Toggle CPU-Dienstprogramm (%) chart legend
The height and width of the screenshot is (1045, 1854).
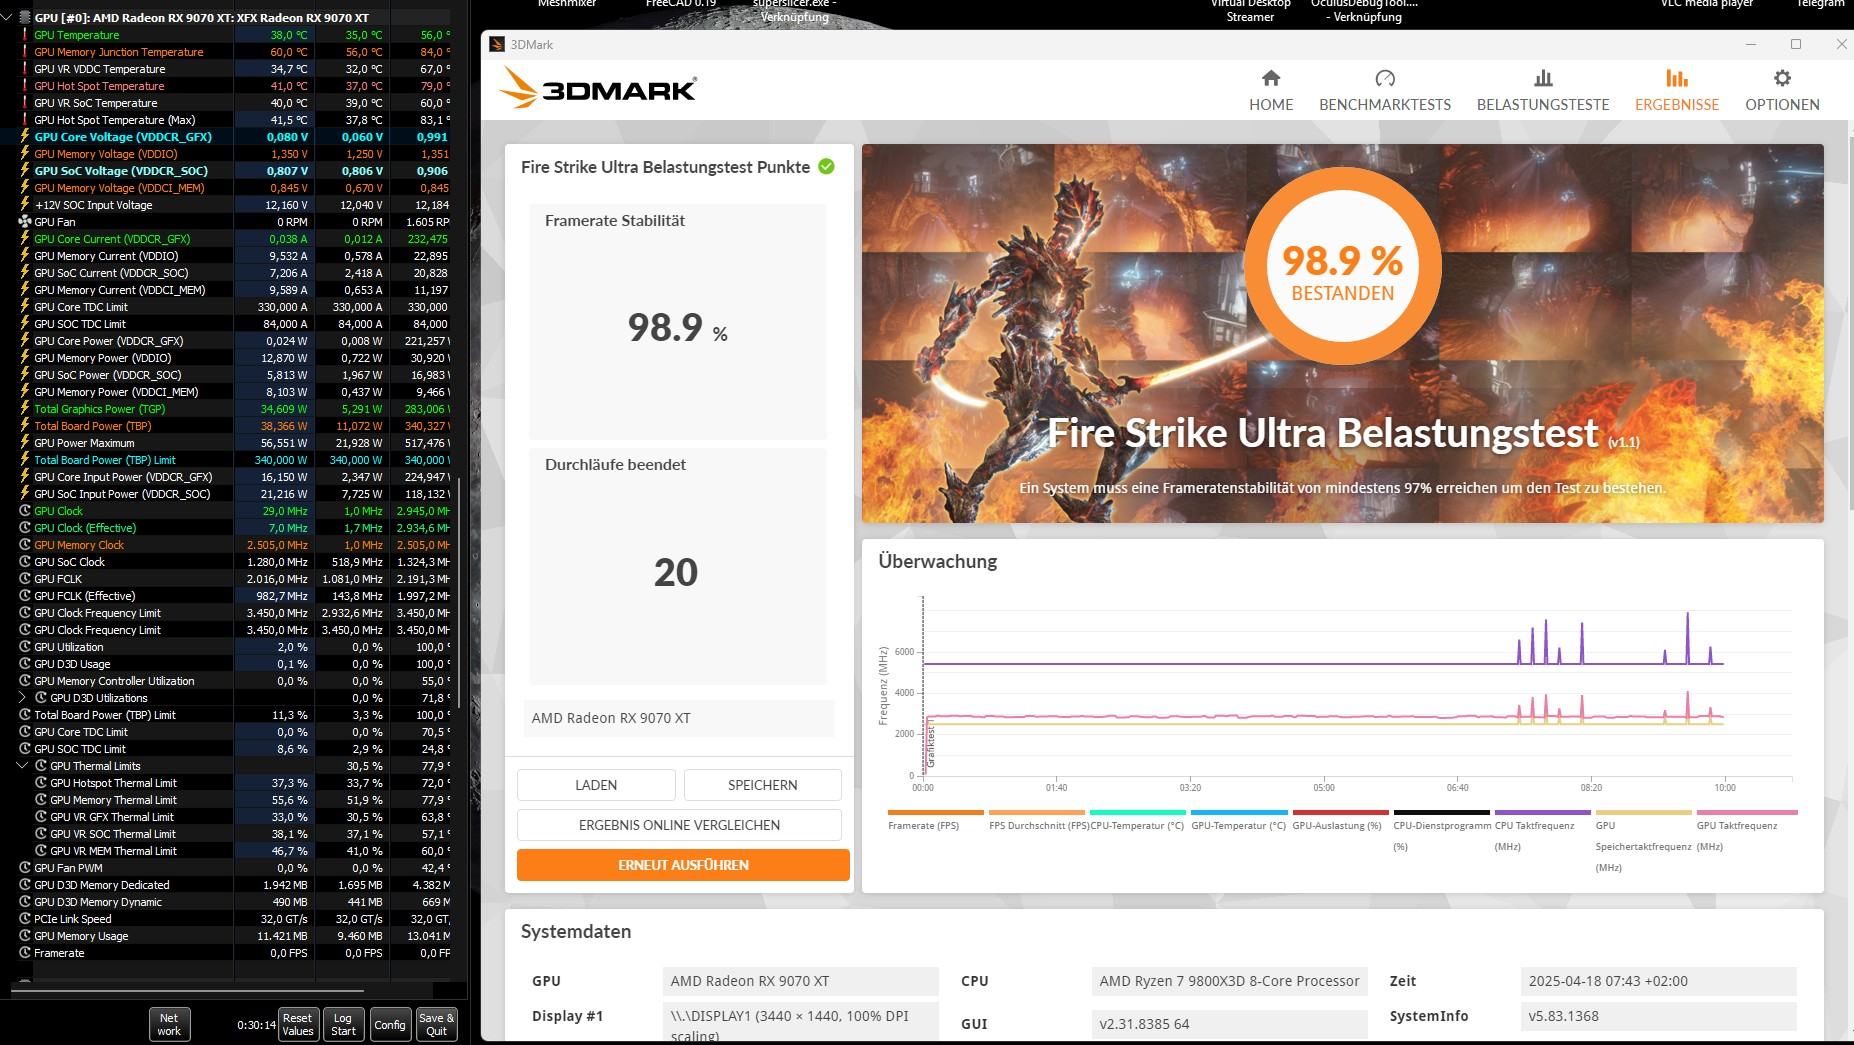coord(1440,830)
